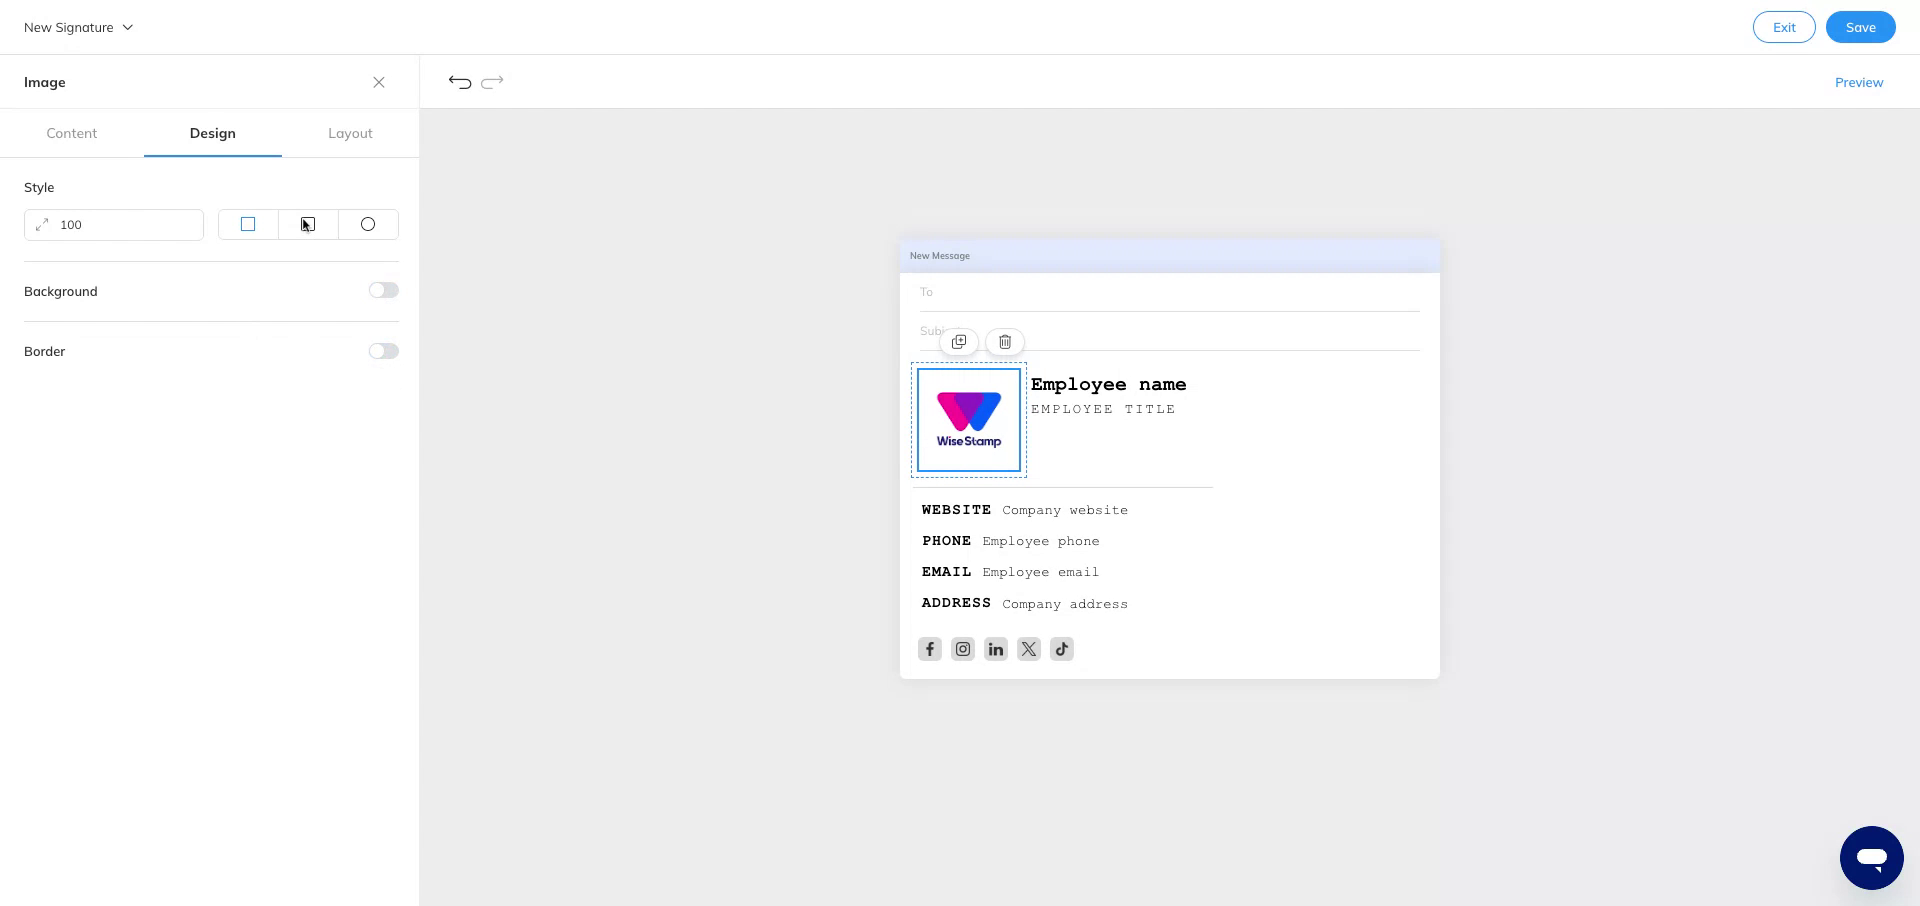Select the rounded-corner image style
This screenshot has height=906, width=1920.
coord(308,224)
